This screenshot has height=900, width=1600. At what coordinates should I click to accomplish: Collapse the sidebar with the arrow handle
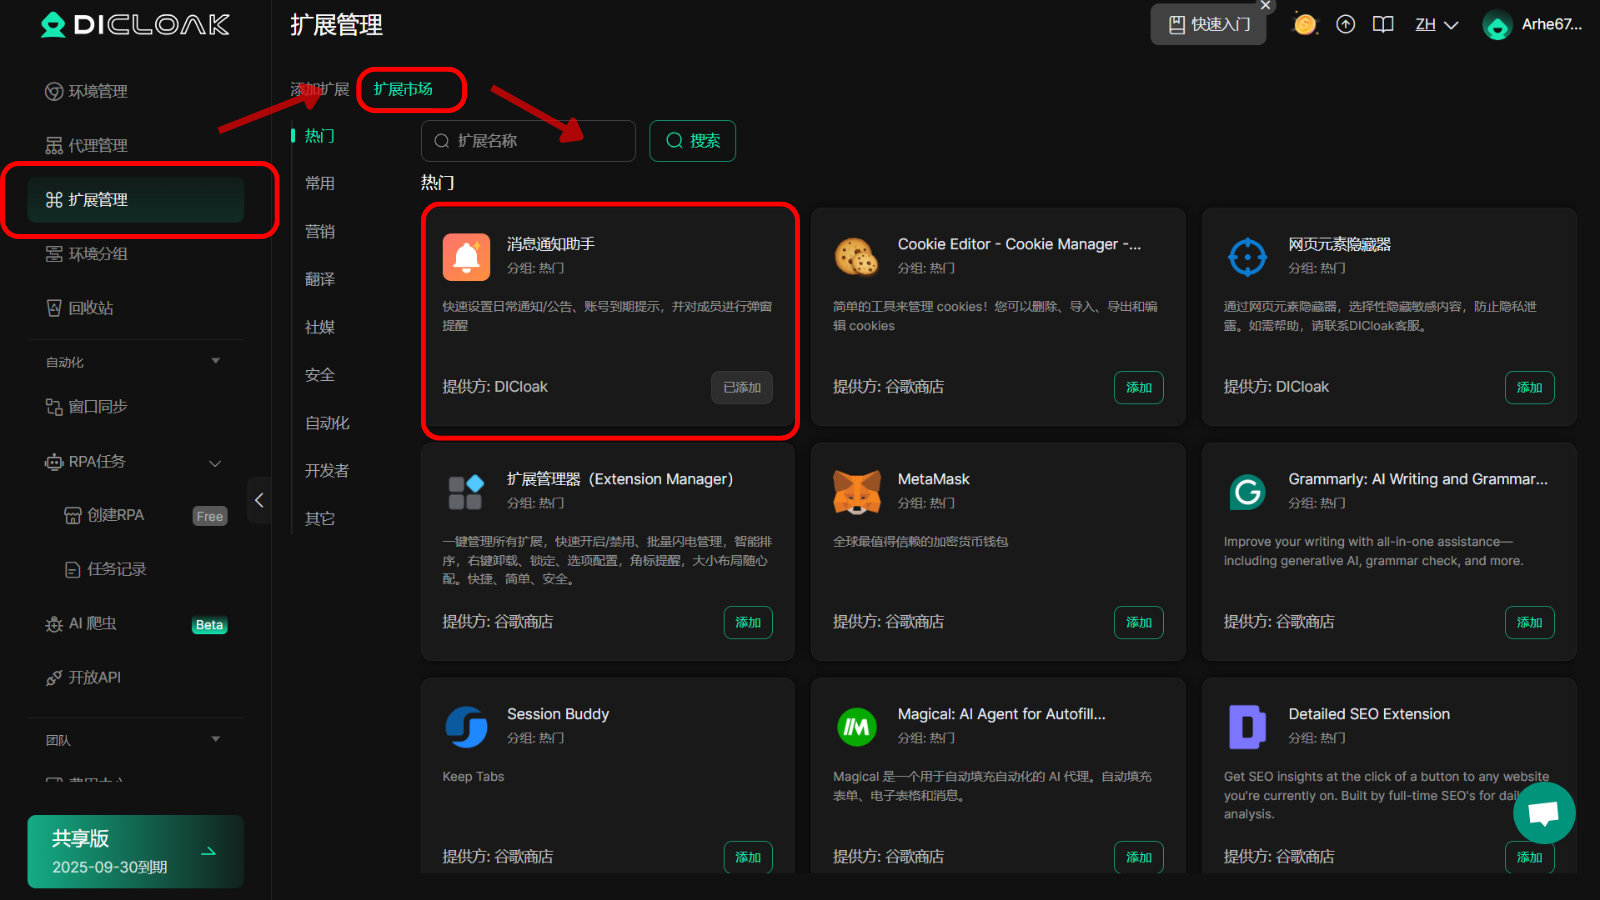coord(259,500)
